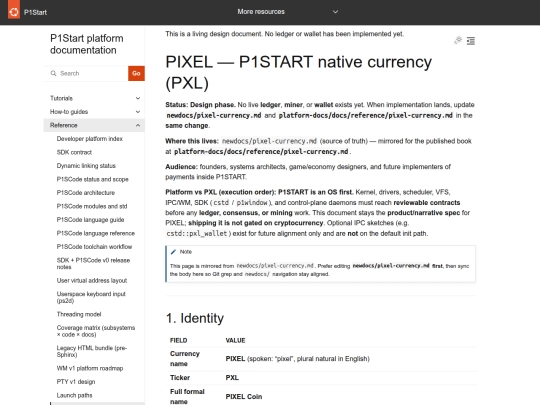Expand the How-to guides chevron

coord(138,112)
